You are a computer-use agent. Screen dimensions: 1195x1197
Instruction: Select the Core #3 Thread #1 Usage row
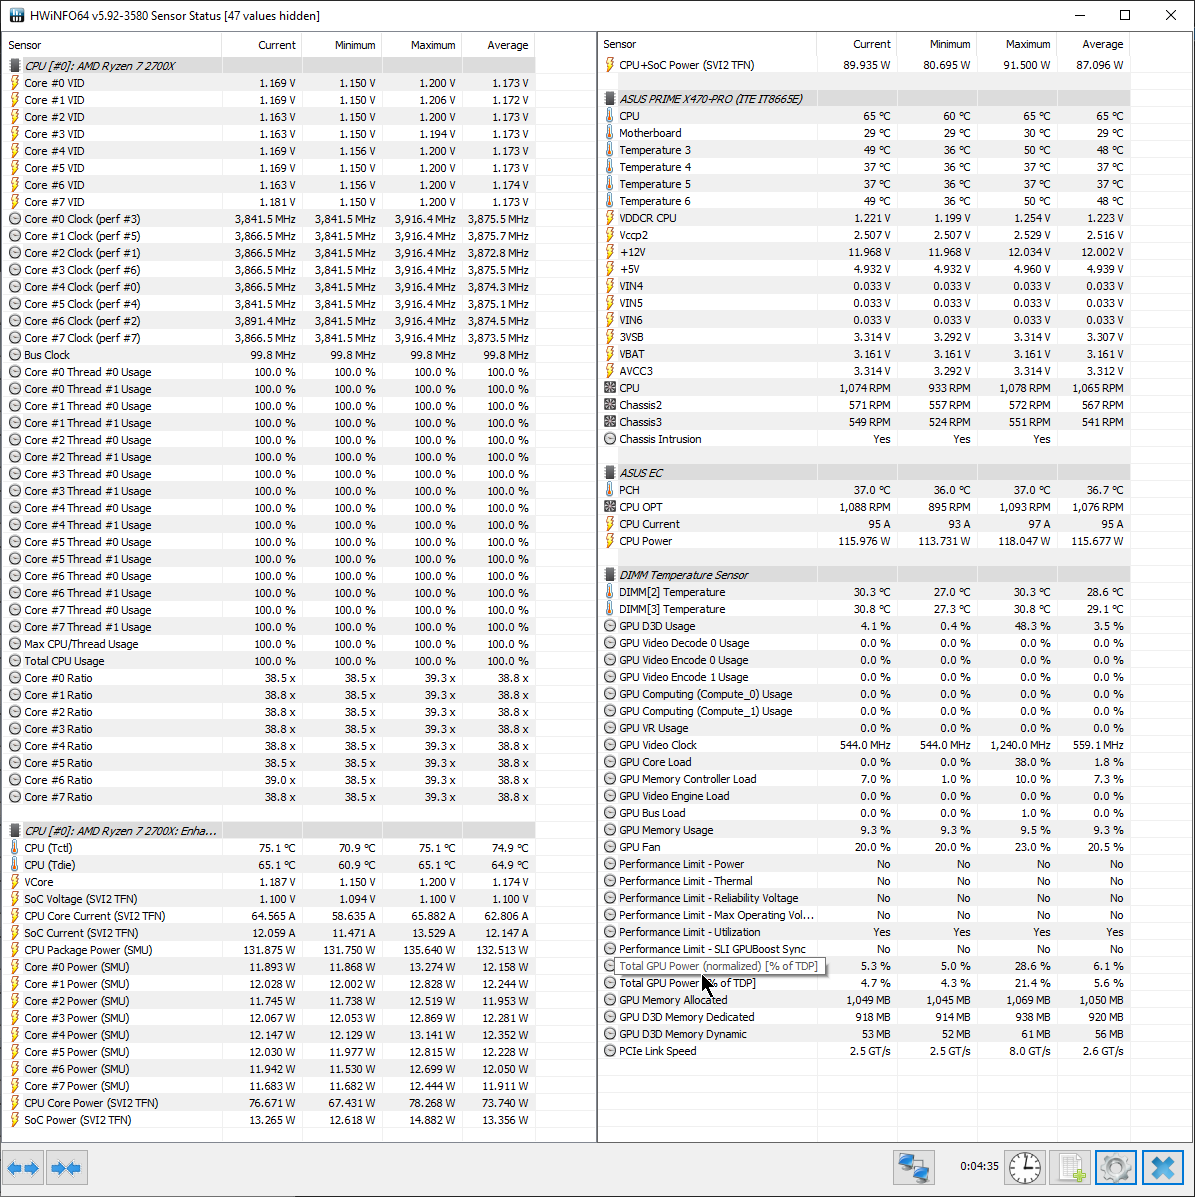point(269,491)
